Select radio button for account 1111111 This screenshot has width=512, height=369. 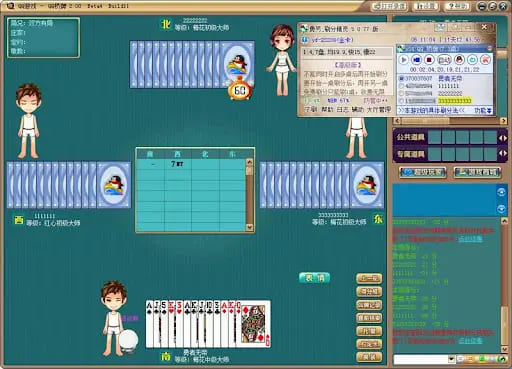(x=402, y=86)
